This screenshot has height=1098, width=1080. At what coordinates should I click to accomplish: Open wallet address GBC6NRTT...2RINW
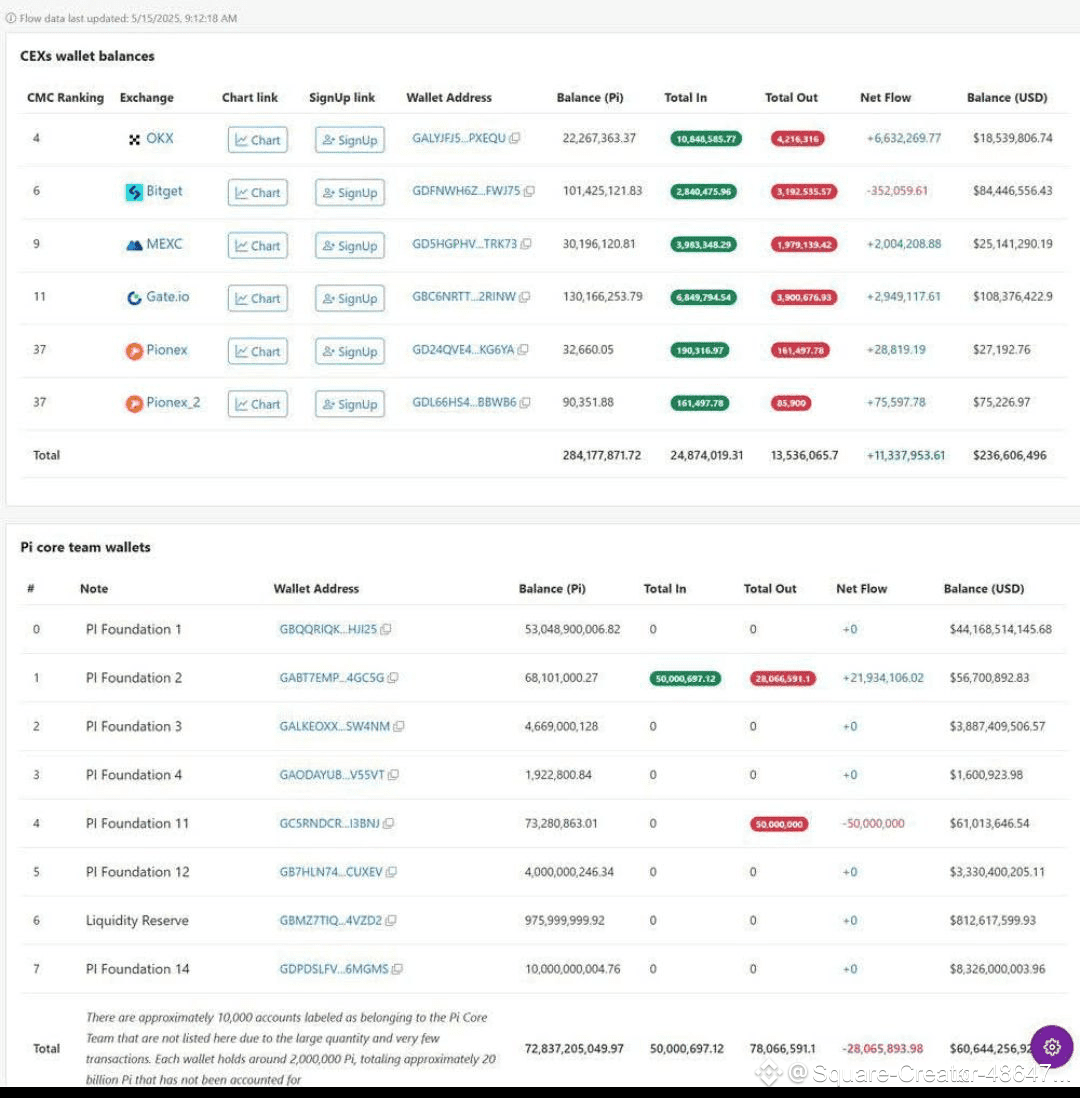point(464,296)
